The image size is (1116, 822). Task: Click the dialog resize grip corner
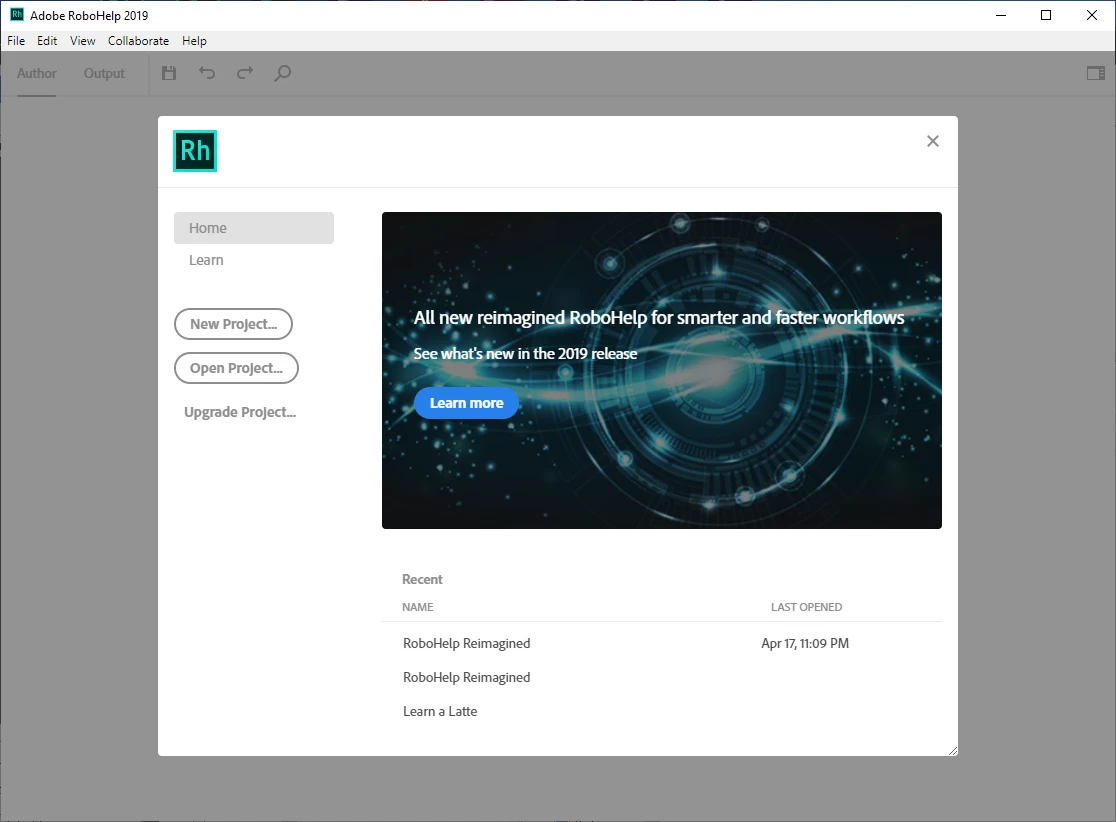pyautogui.click(x=953, y=751)
